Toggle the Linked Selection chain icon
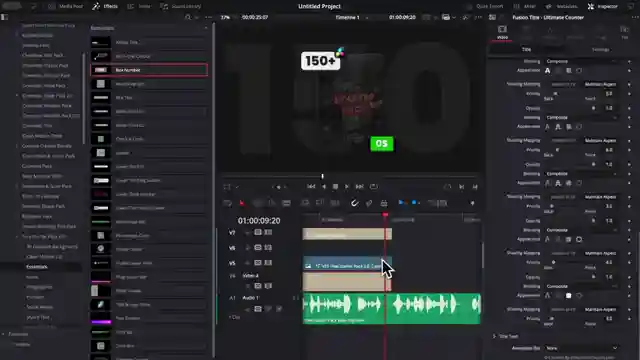Viewport: 640px width, 360px height. [369, 203]
